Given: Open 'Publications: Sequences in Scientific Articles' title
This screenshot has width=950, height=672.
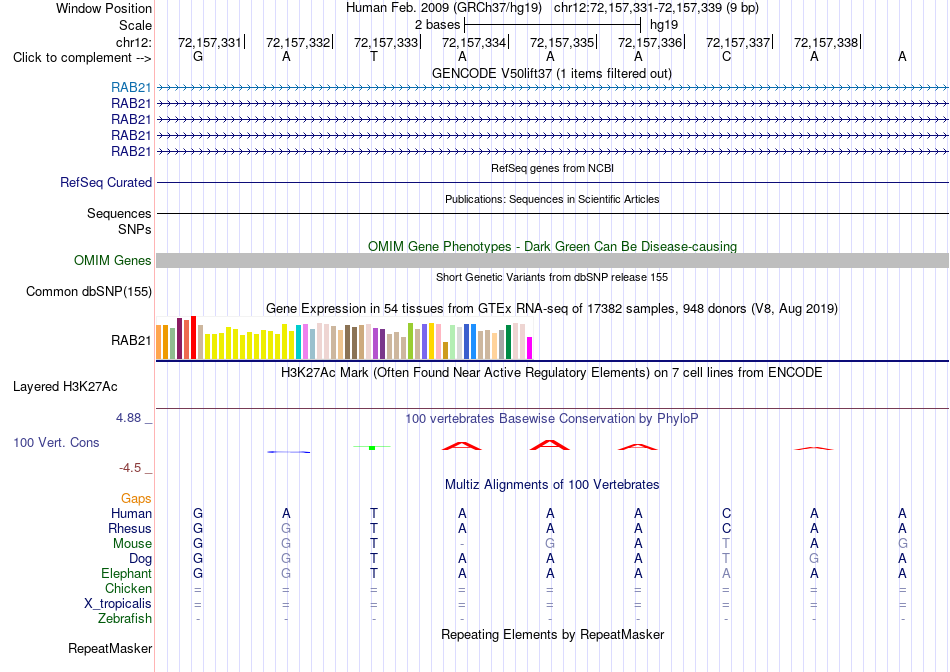Looking at the screenshot, I should click(x=552, y=199).
